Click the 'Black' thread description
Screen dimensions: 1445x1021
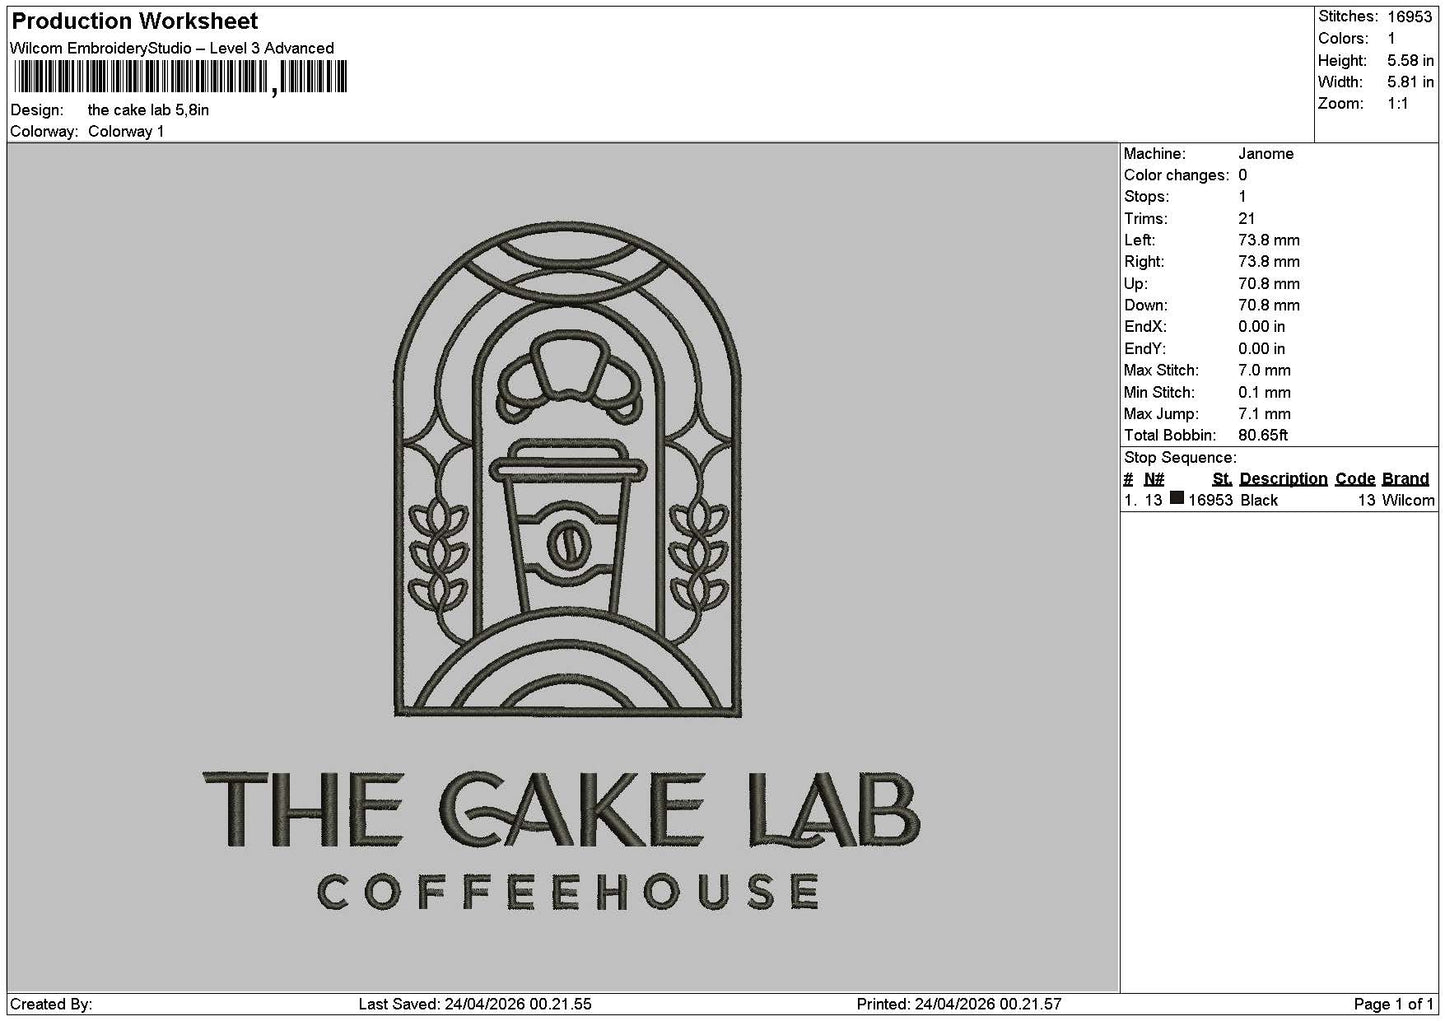point(1259,500)
